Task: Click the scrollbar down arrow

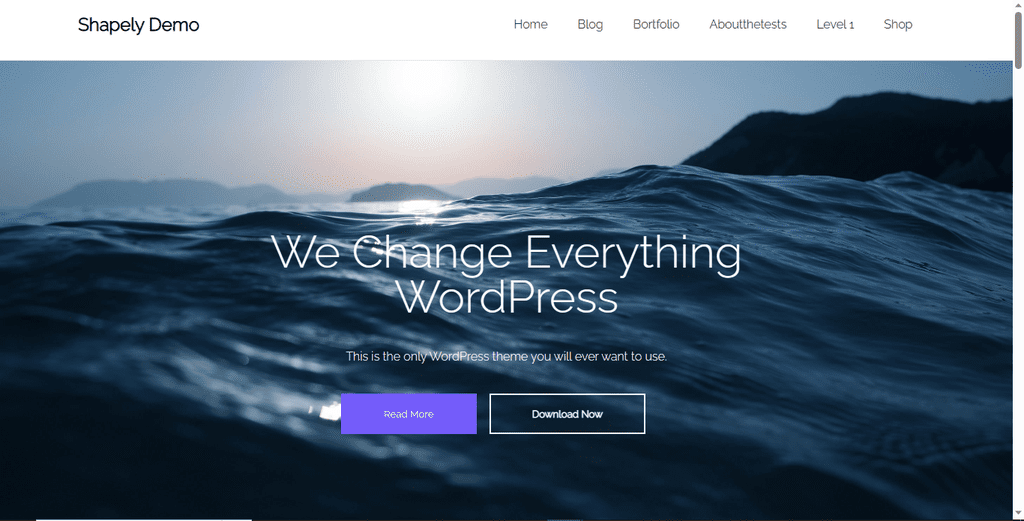Action: coord(1018,515)
